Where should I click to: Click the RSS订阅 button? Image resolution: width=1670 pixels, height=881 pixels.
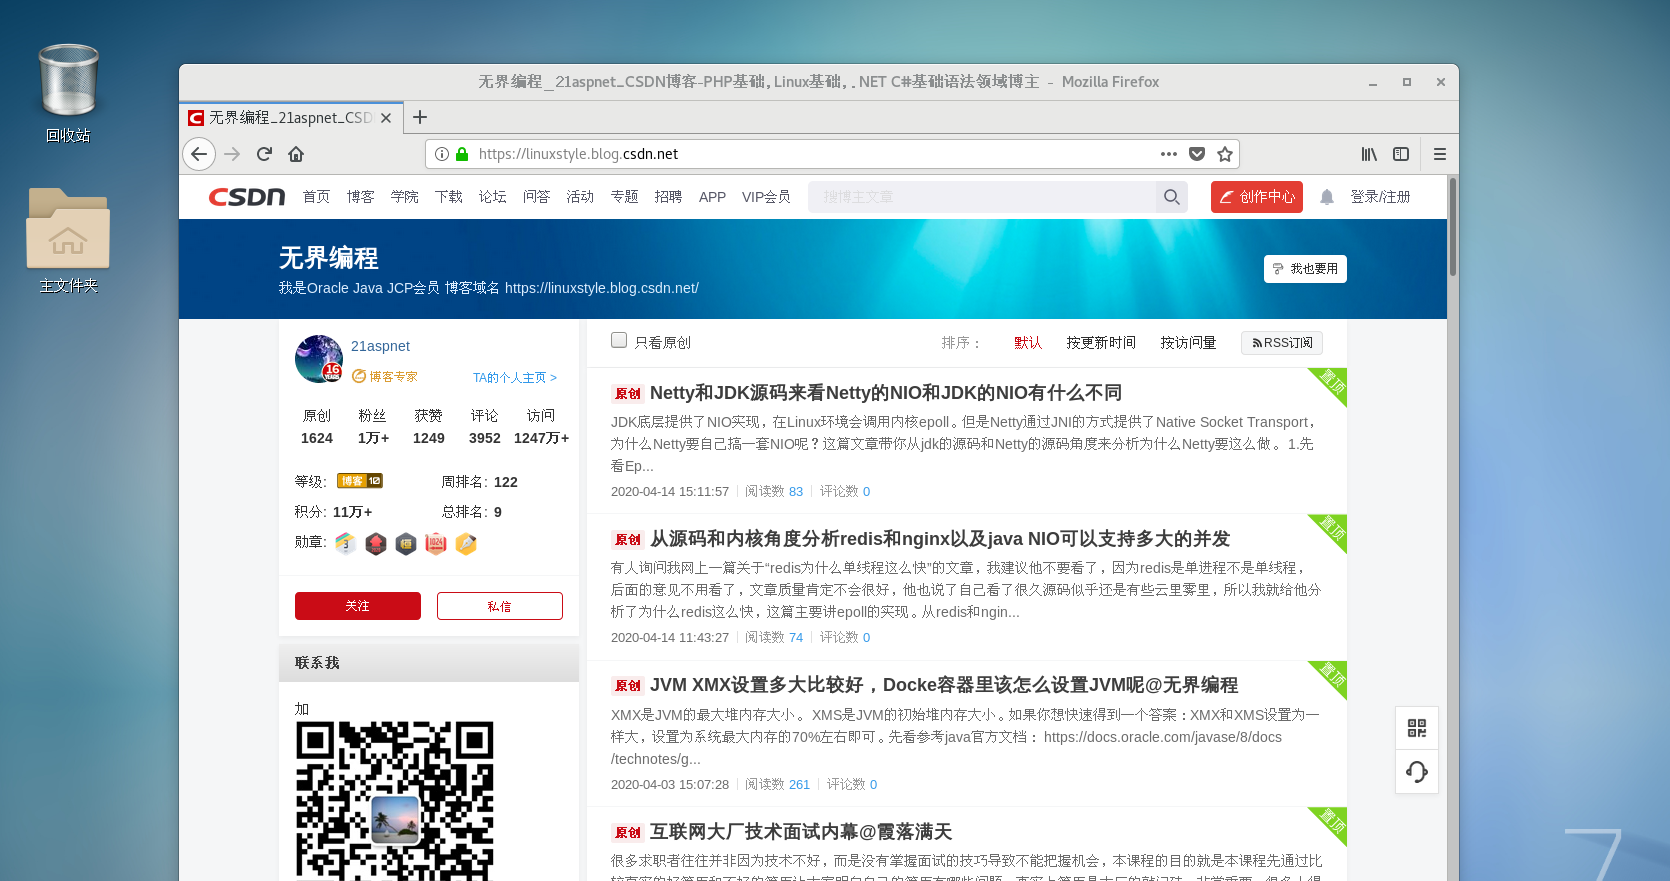click(x=1282, y=343)
